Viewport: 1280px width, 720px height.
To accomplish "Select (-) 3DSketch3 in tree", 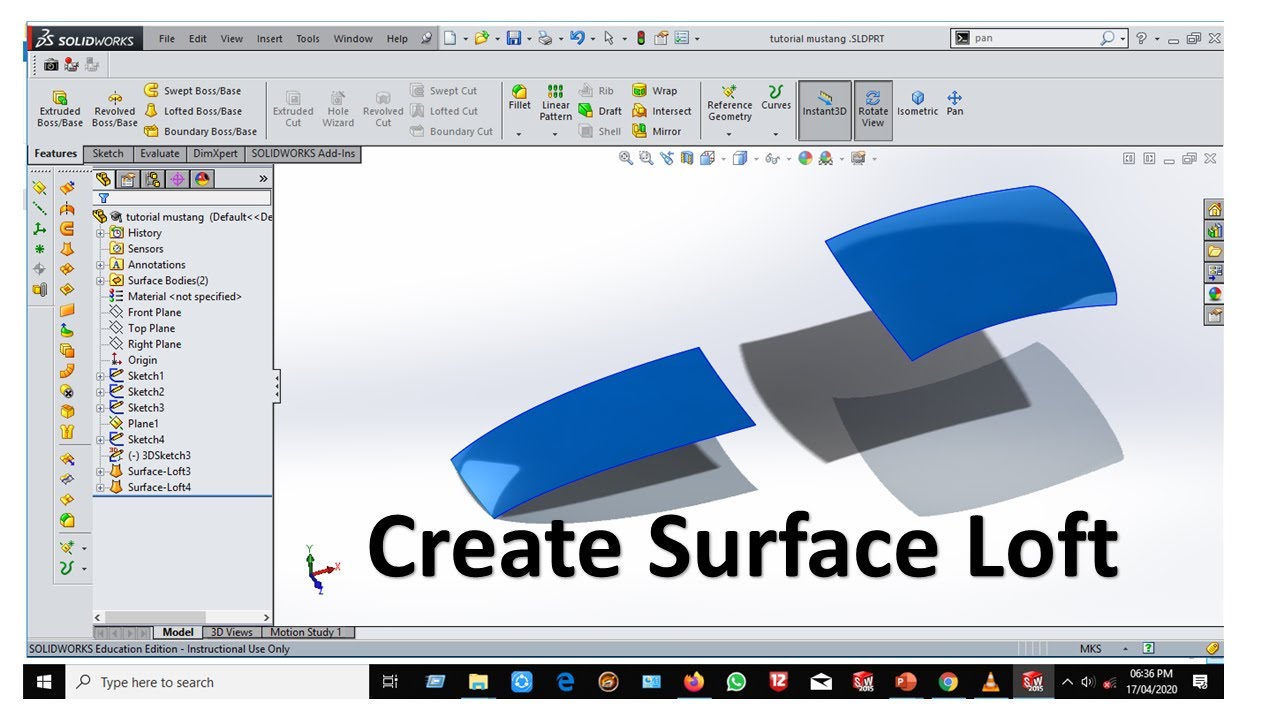I will (x=159, y=456).
